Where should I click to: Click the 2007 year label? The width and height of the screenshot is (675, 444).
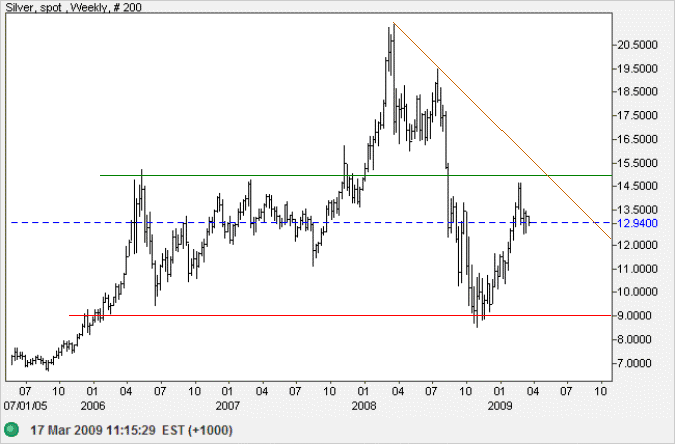(x=228, y=406)
